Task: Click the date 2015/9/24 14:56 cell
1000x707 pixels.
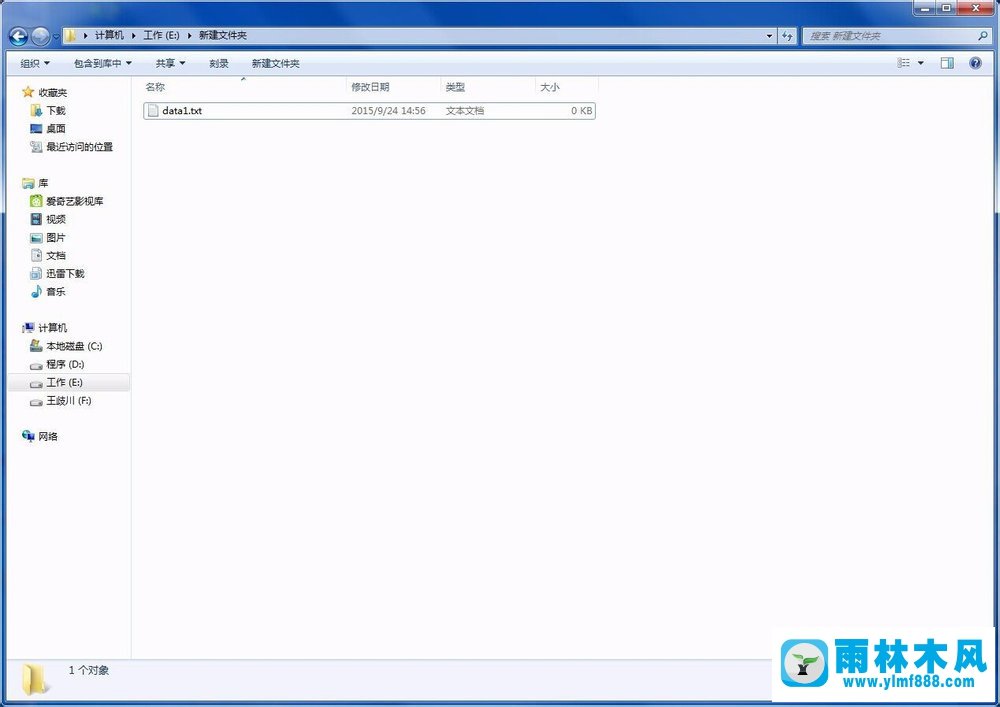Action: click(x=388, y=110)
